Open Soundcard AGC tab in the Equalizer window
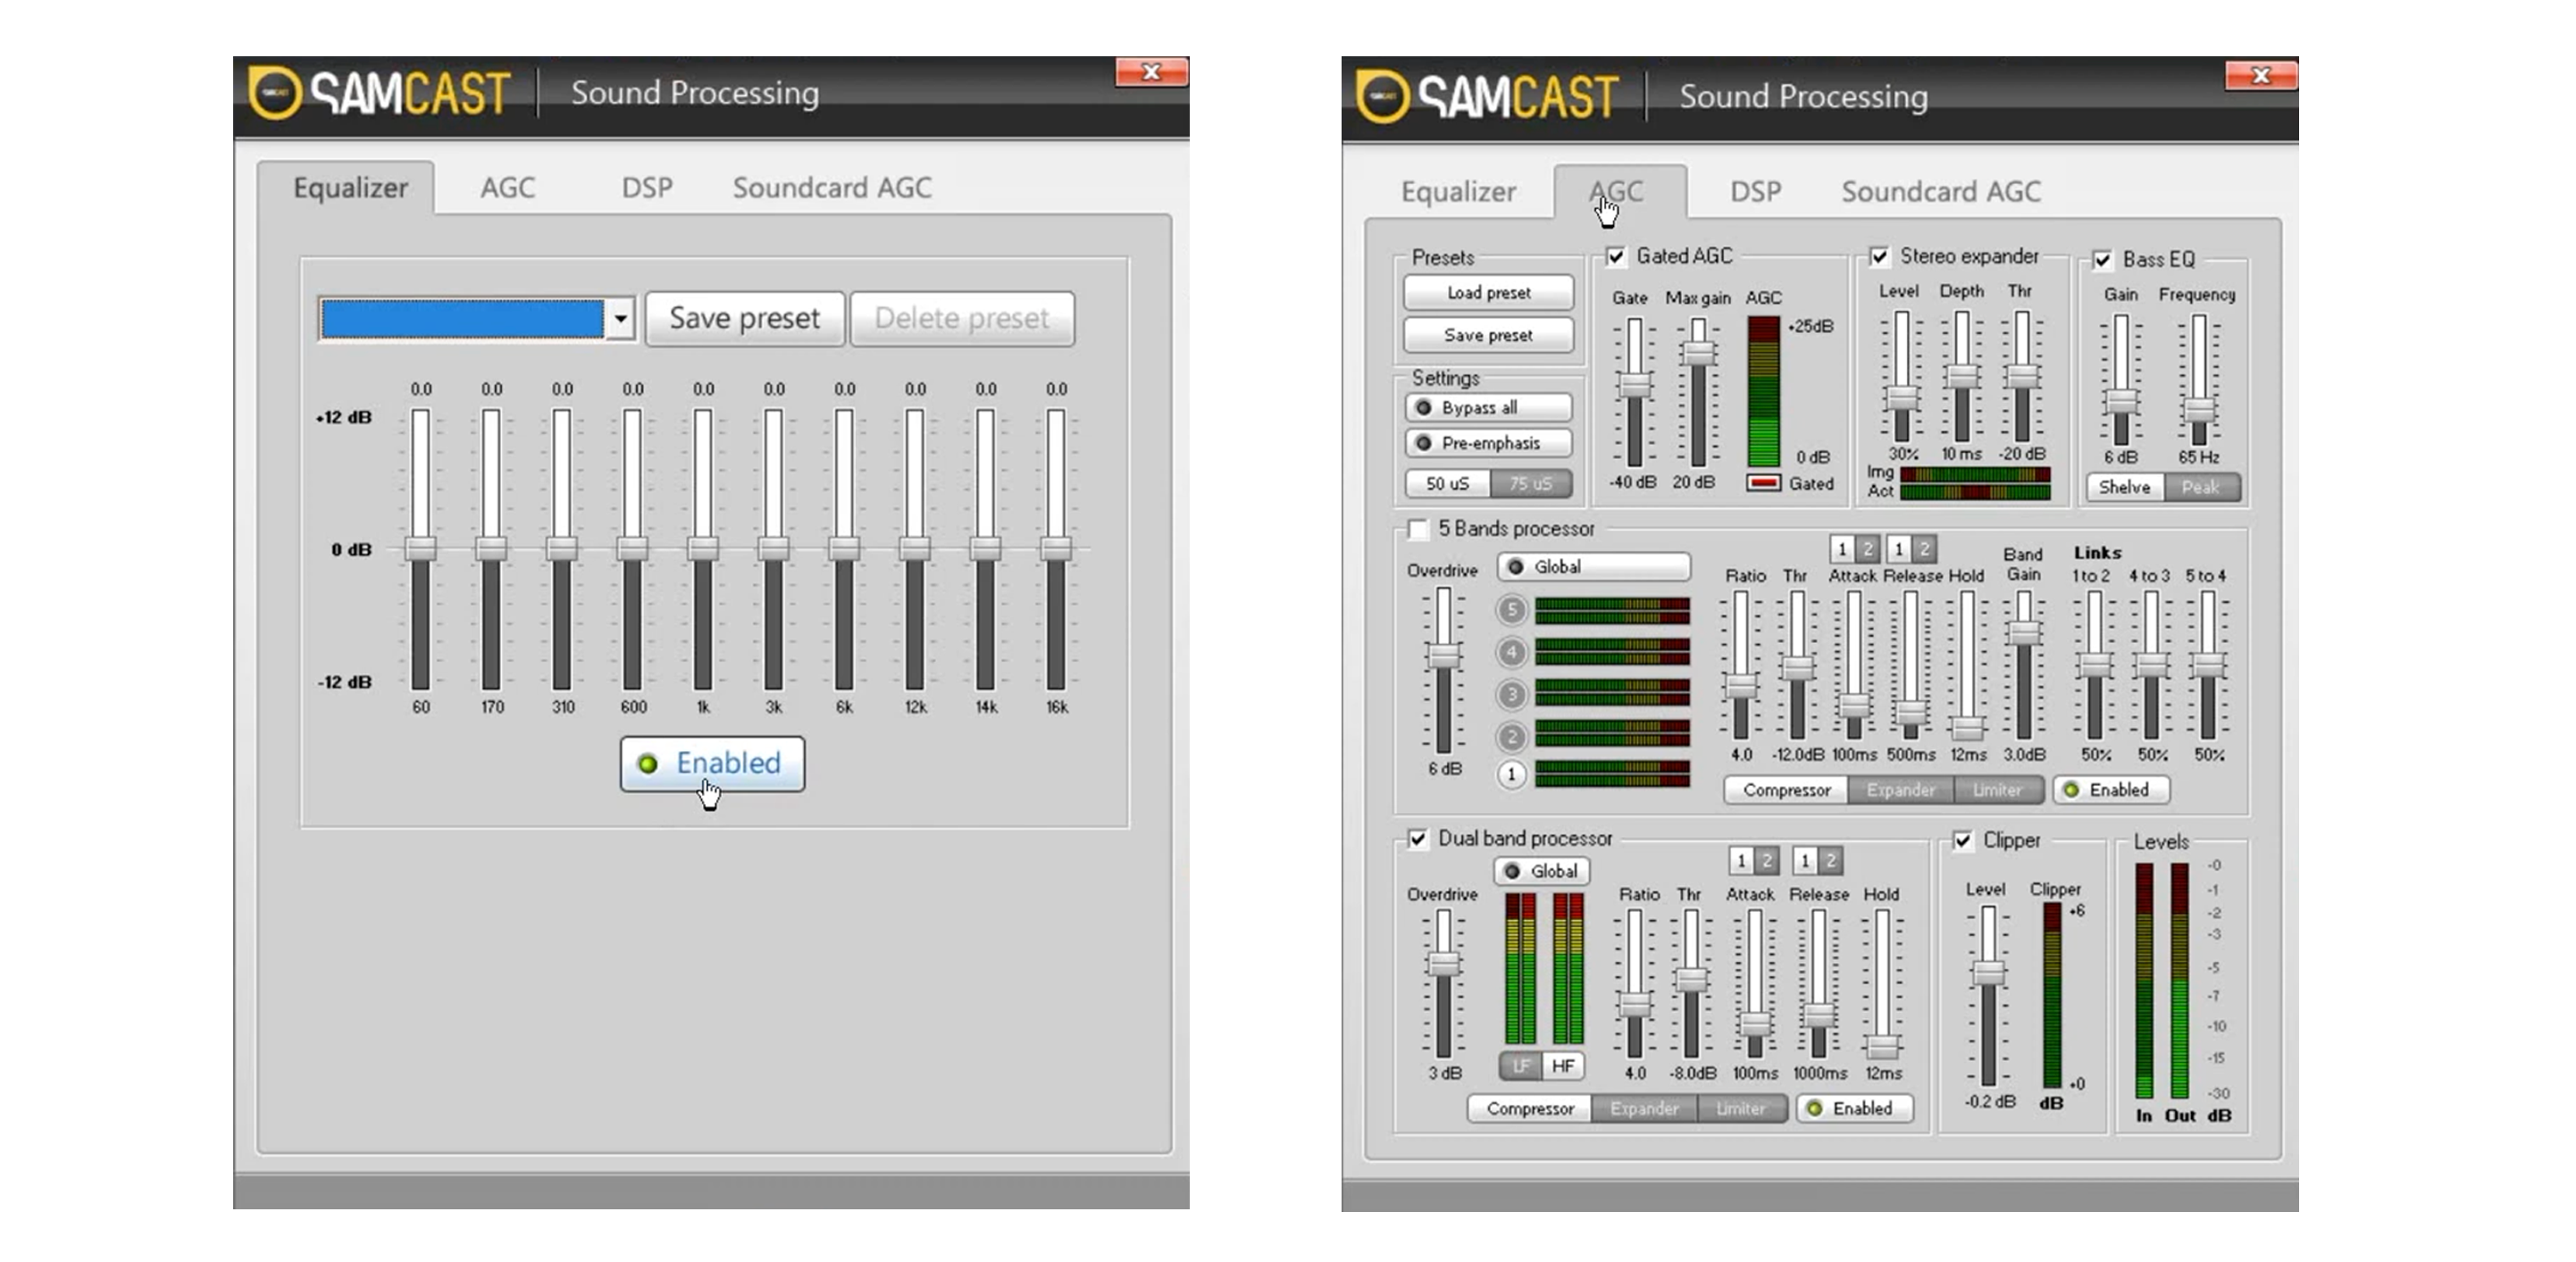Image resolution: width=2576 pixels, height=1262 pixels. click(x=831, y=188)
